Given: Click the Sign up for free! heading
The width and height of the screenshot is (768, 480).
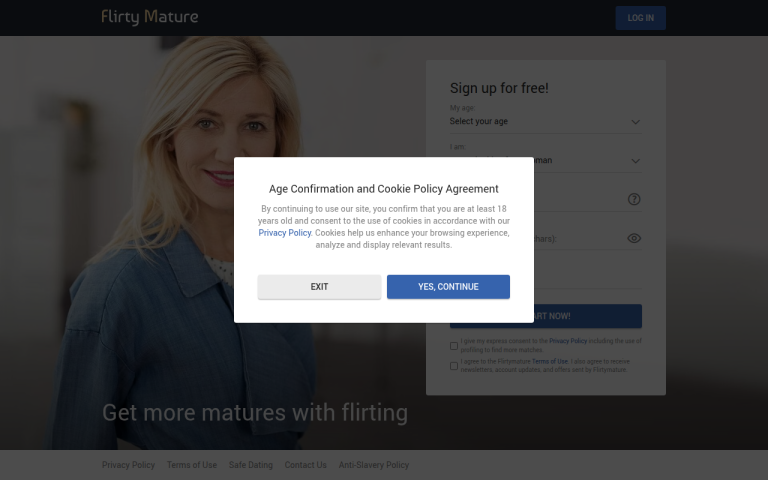Looking at the screenshot, I should (x=499, y=88).
